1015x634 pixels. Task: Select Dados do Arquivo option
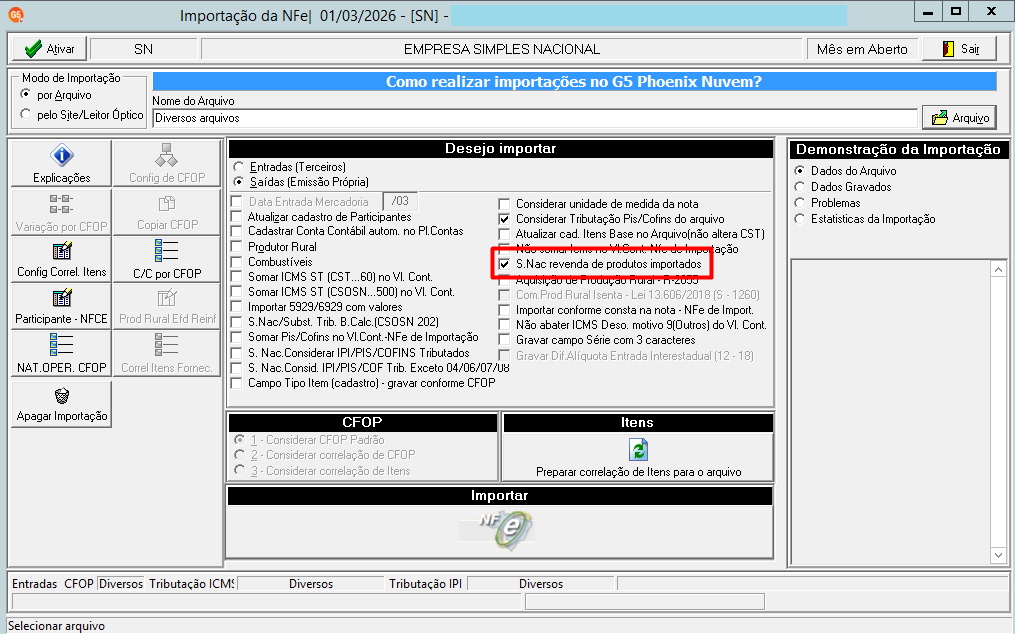click(x=800, y=171)
